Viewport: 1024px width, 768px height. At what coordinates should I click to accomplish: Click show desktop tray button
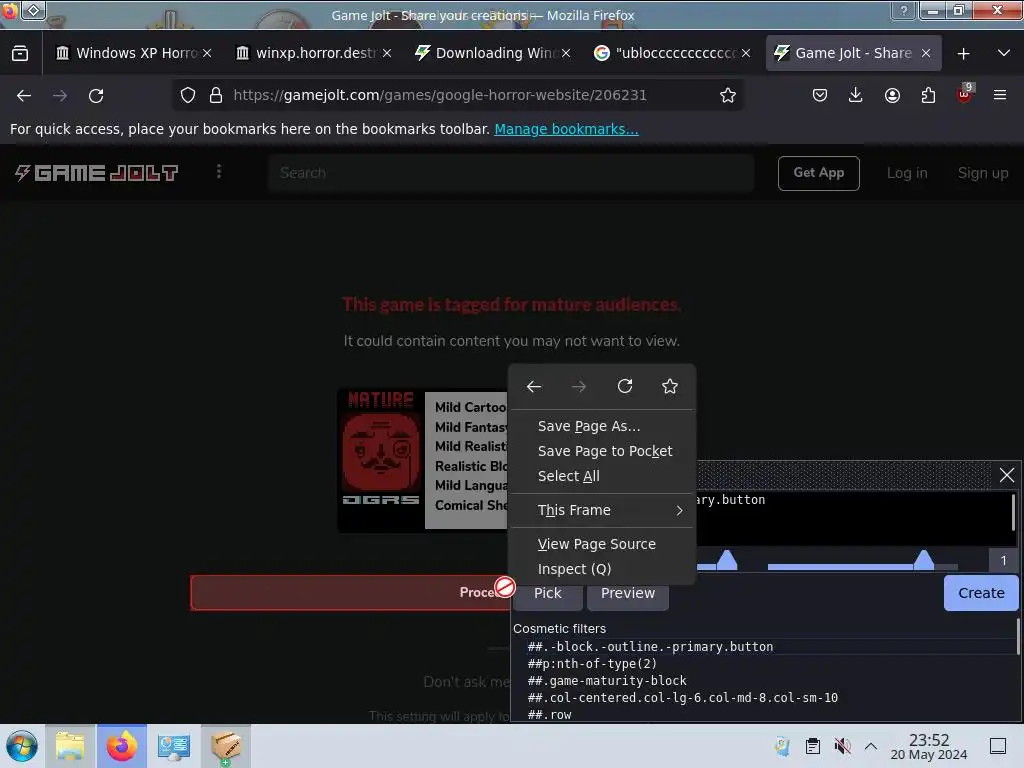coord(998,746)
